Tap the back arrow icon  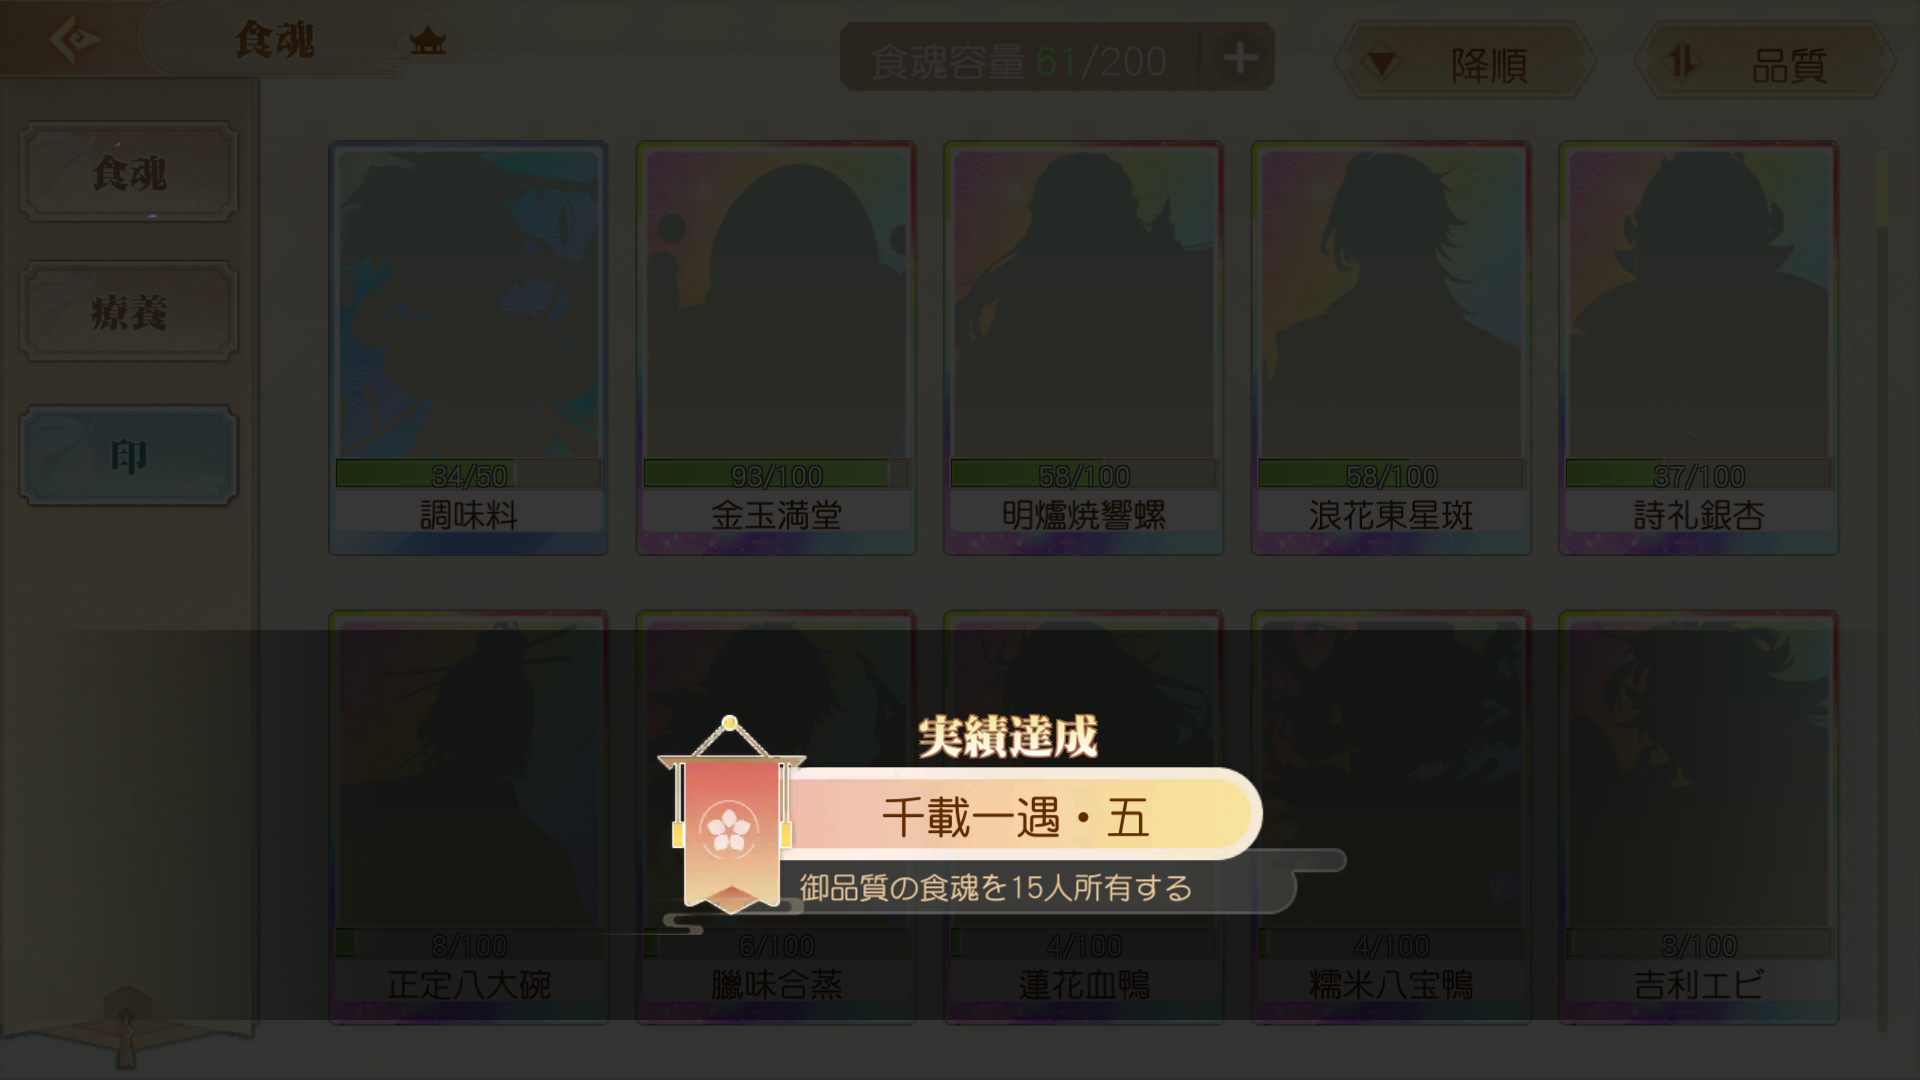tap(73, 40)
